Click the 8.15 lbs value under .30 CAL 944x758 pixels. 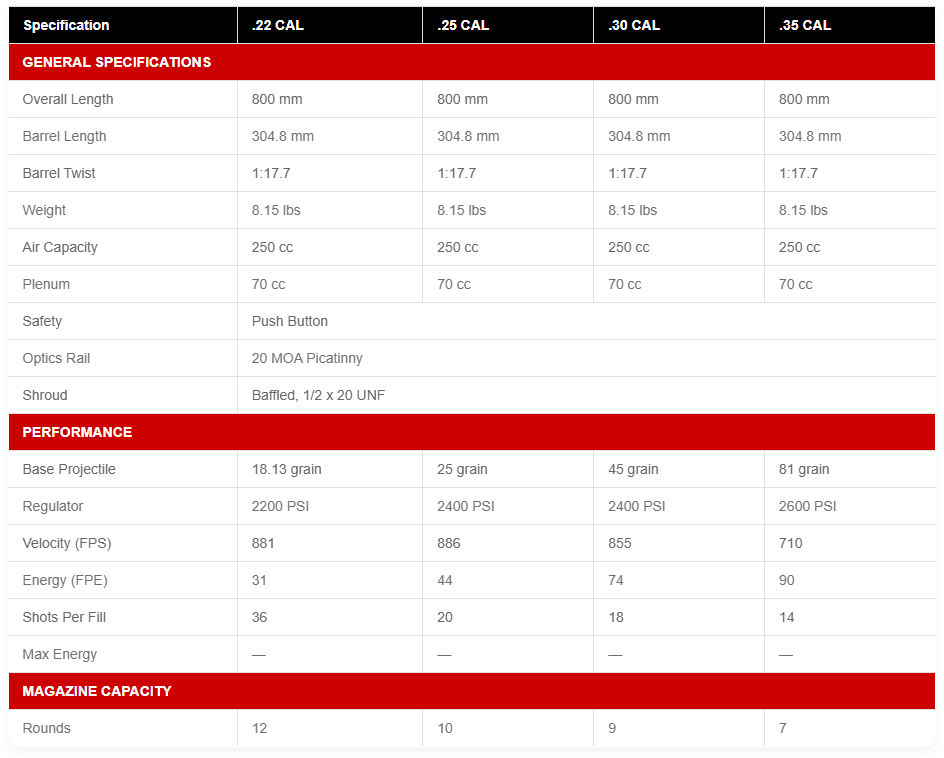[x=632, y=210]
